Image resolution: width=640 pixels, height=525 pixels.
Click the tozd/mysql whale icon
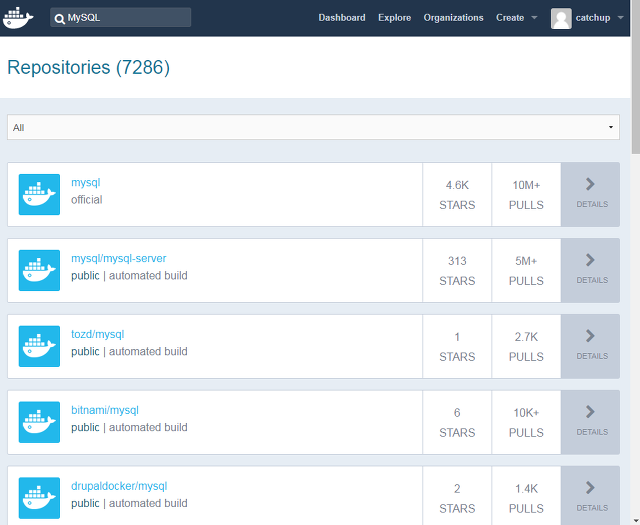pyautogui.click(x=39, y=346)
